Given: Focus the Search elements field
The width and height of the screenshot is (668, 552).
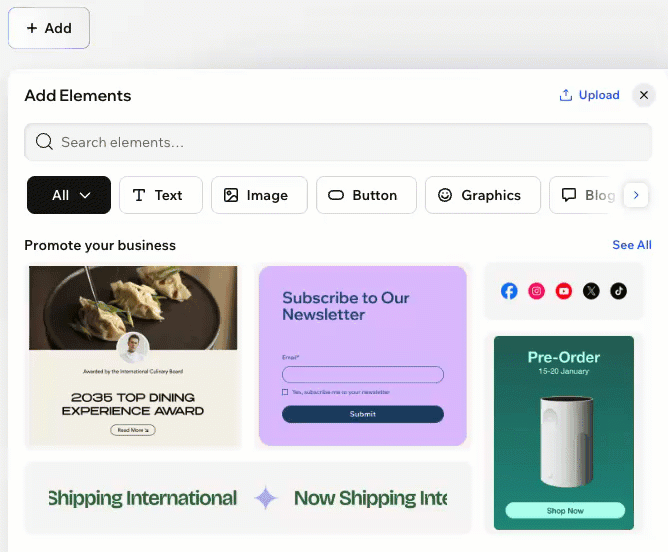Looking at the screenshot, I should (338, 142).
